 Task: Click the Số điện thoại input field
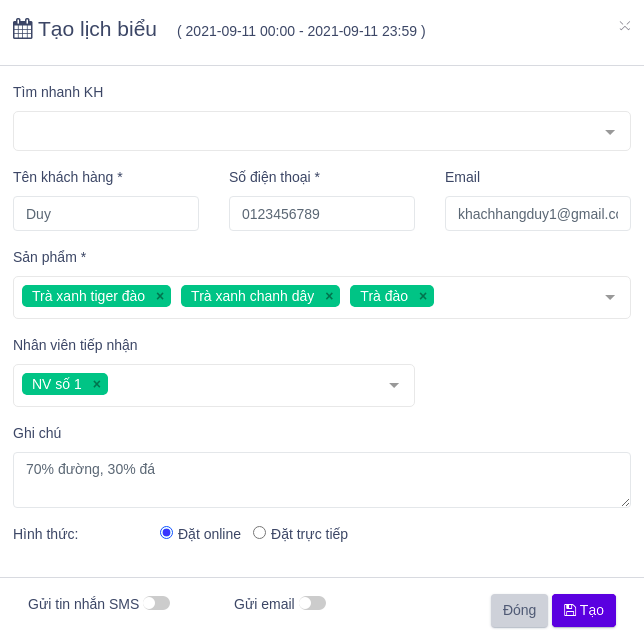click(322, 214)
